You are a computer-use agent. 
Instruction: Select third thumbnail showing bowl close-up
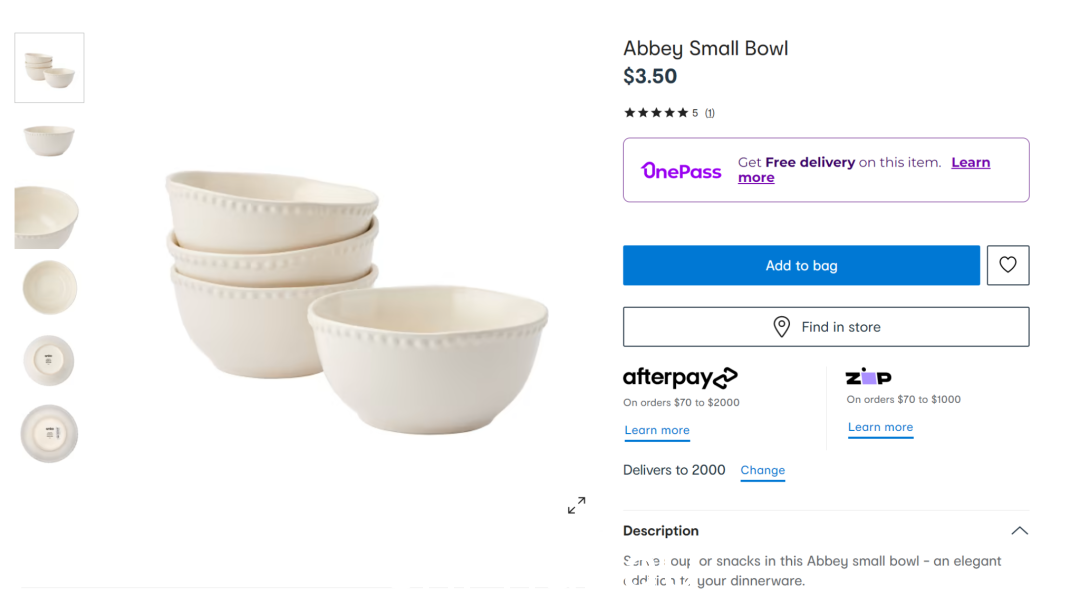click(x=46, y=217)
